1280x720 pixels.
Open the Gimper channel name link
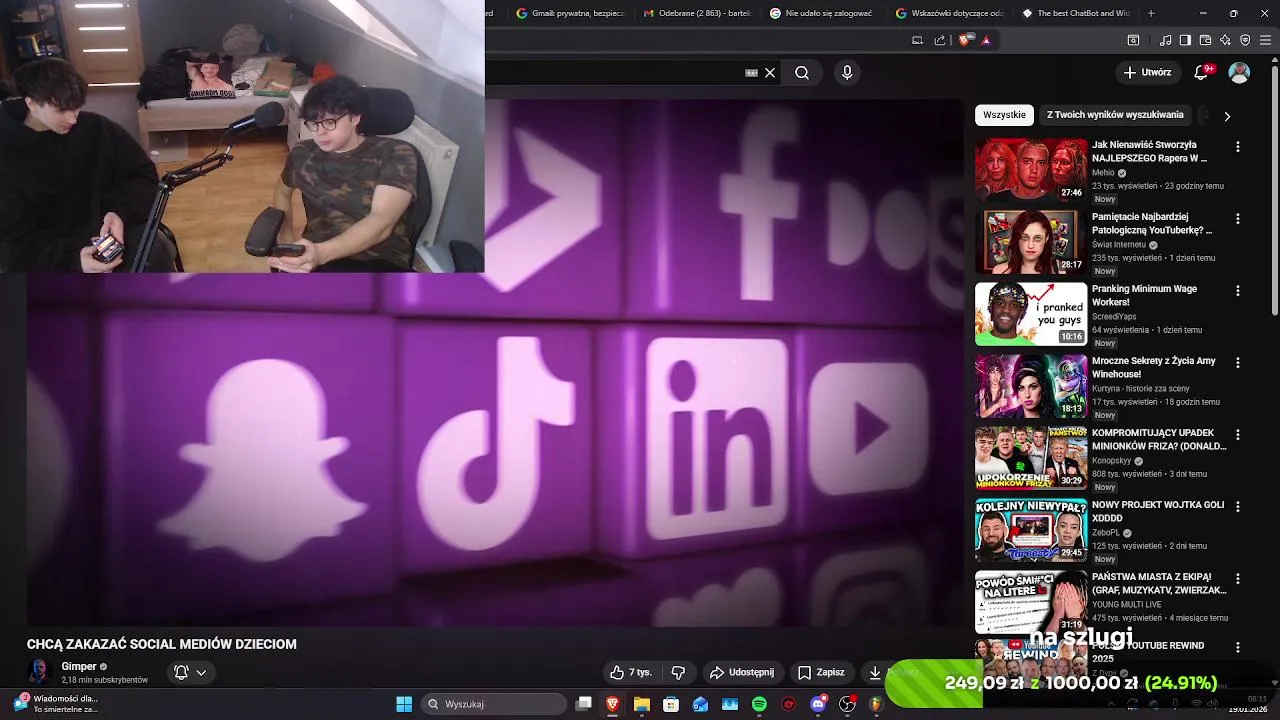pos(79,666)
